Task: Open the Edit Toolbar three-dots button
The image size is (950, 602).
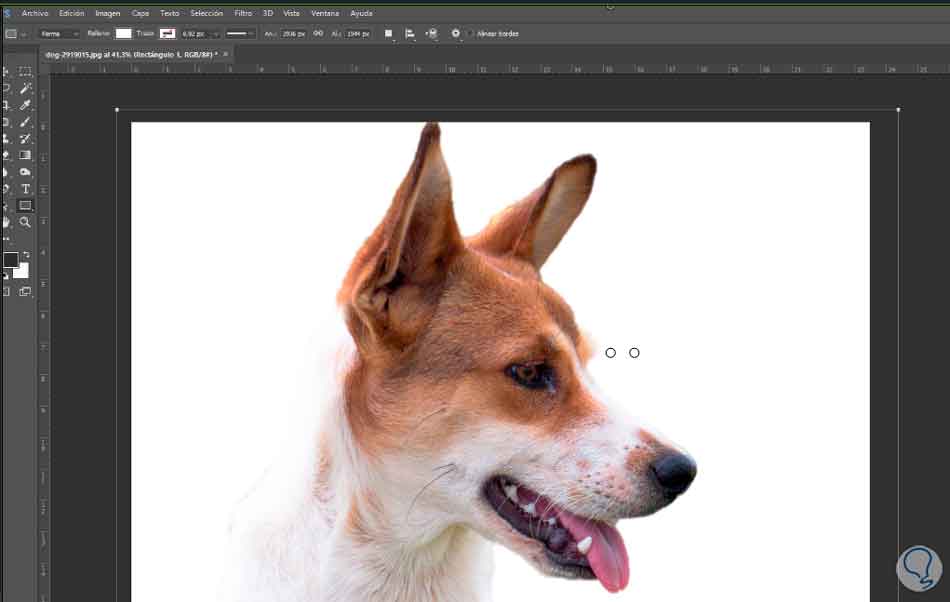Action: pos(6,239)
